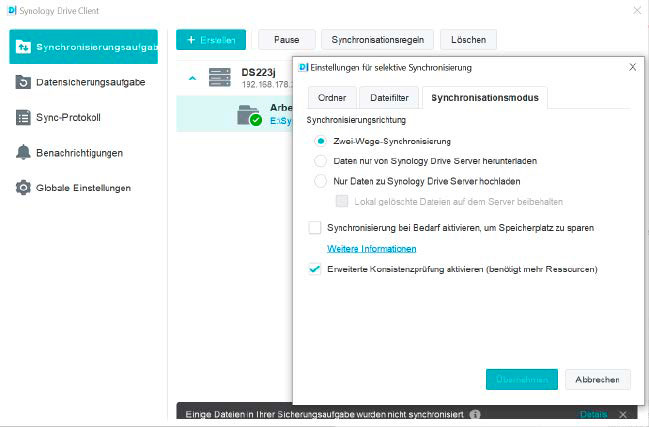Image resolution: width=649 pixels, height=427 pixels.
Task: Open Synchronisierungsaufgabe in the sidebar
Action: pyautogui.click(x=83, y=47)
